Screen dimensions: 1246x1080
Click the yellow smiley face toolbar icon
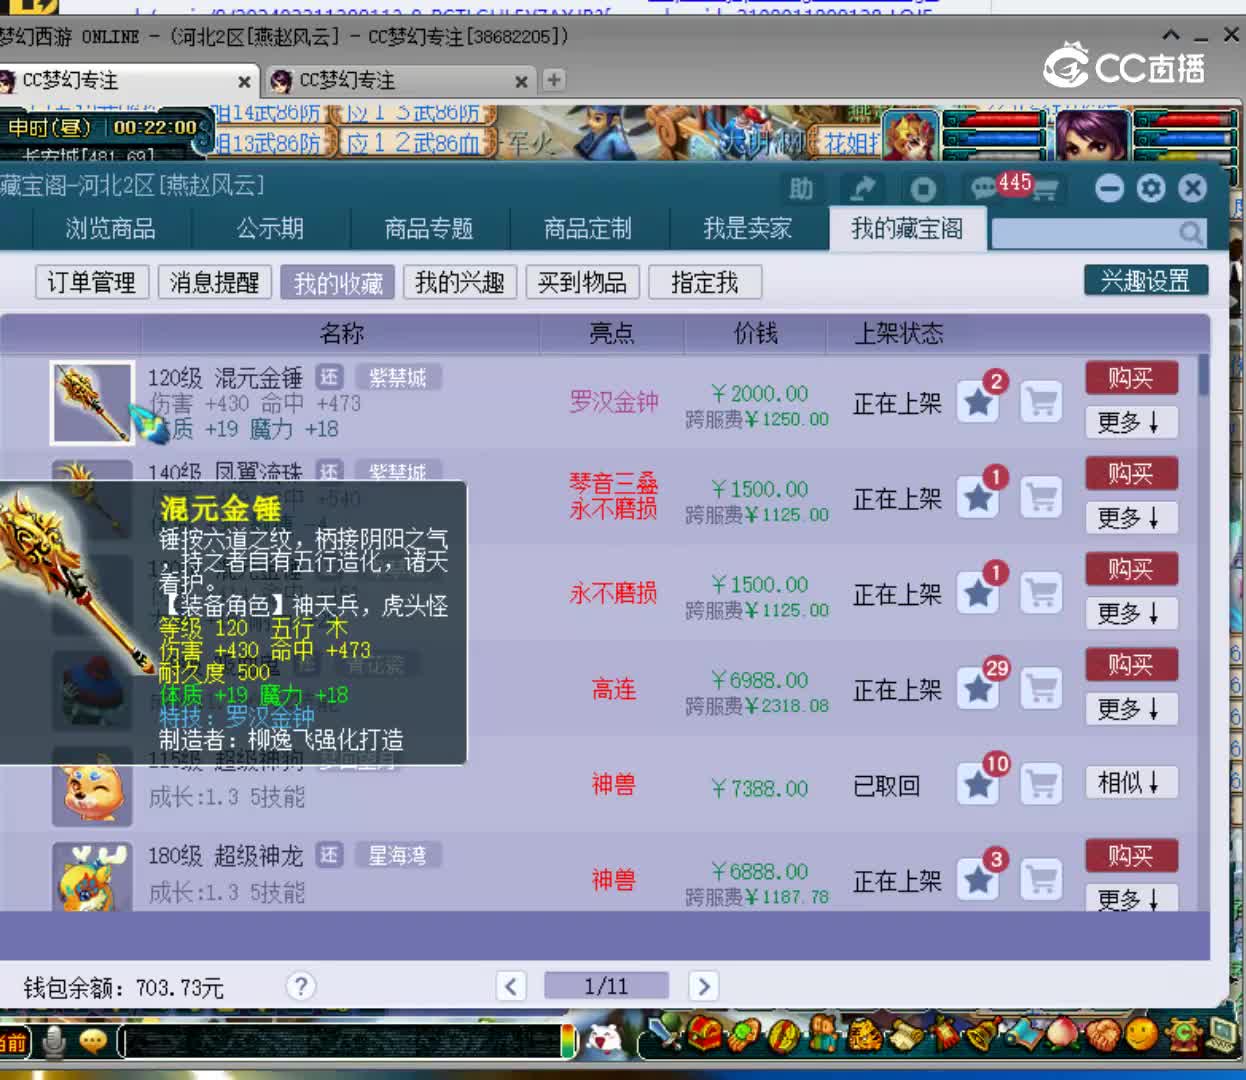click(x=1141, y=1034)
